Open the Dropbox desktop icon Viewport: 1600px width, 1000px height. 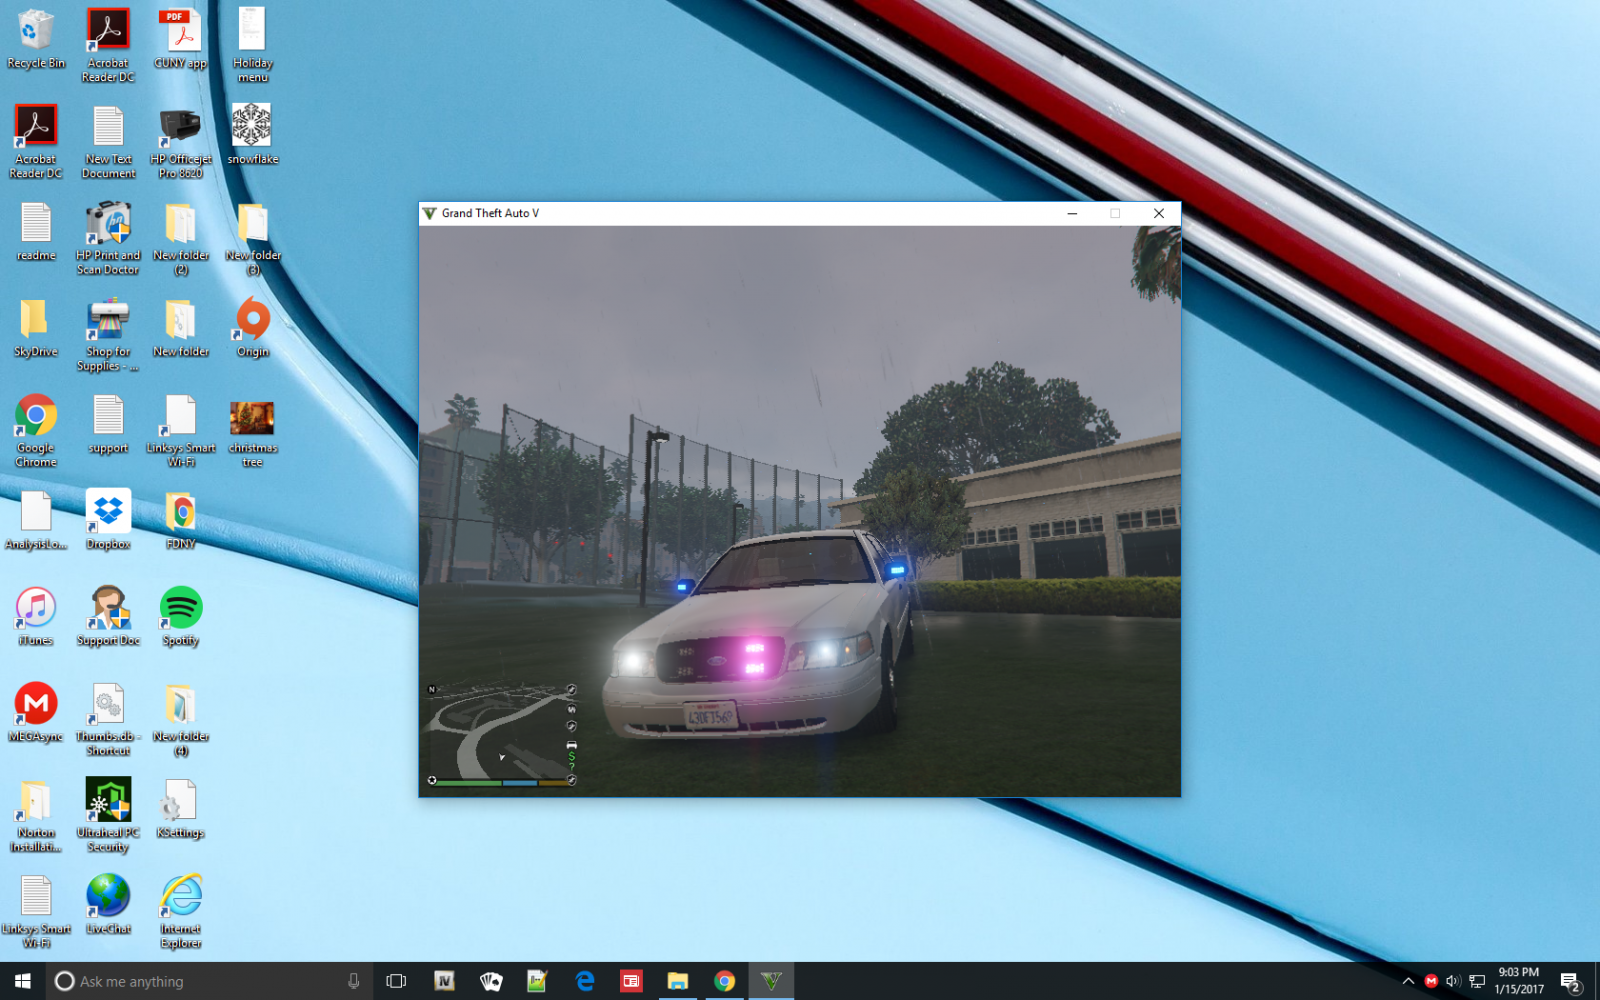tap(108, 513)
